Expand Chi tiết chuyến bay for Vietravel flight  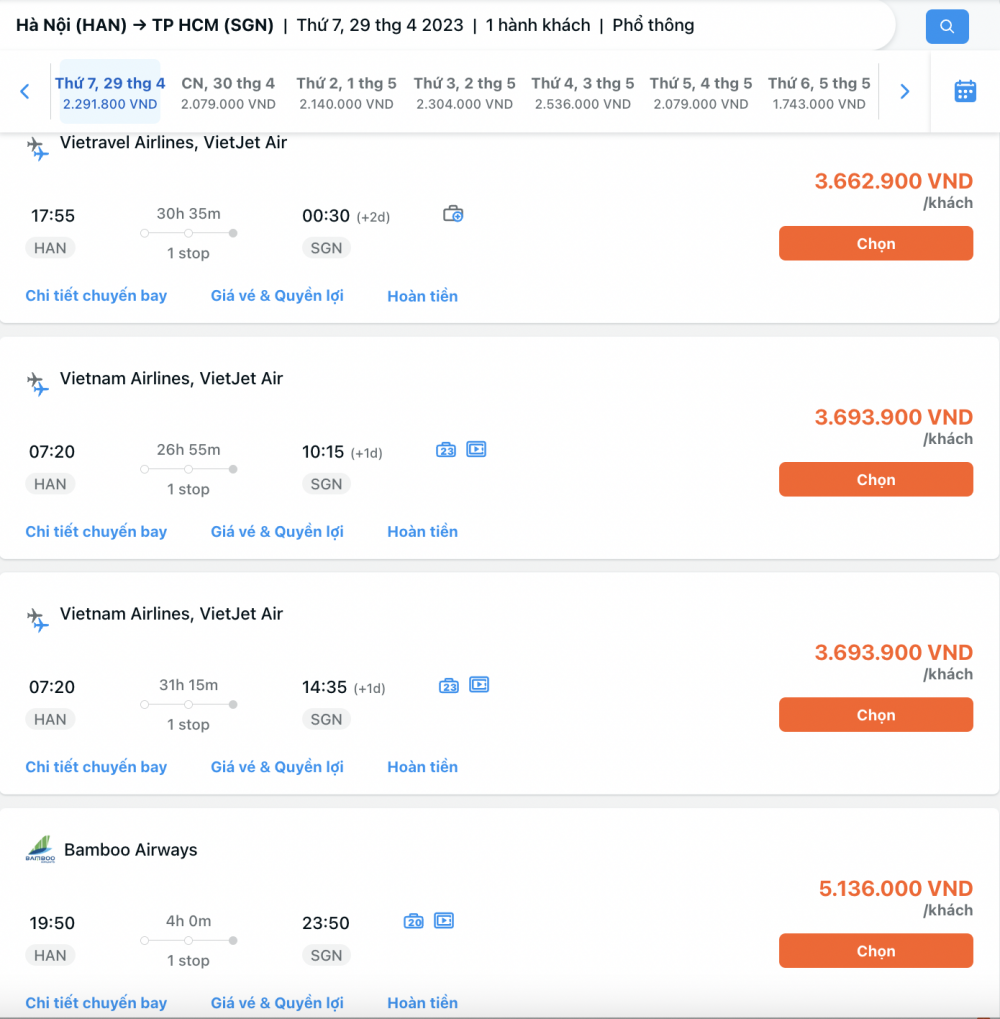(96, 296)
